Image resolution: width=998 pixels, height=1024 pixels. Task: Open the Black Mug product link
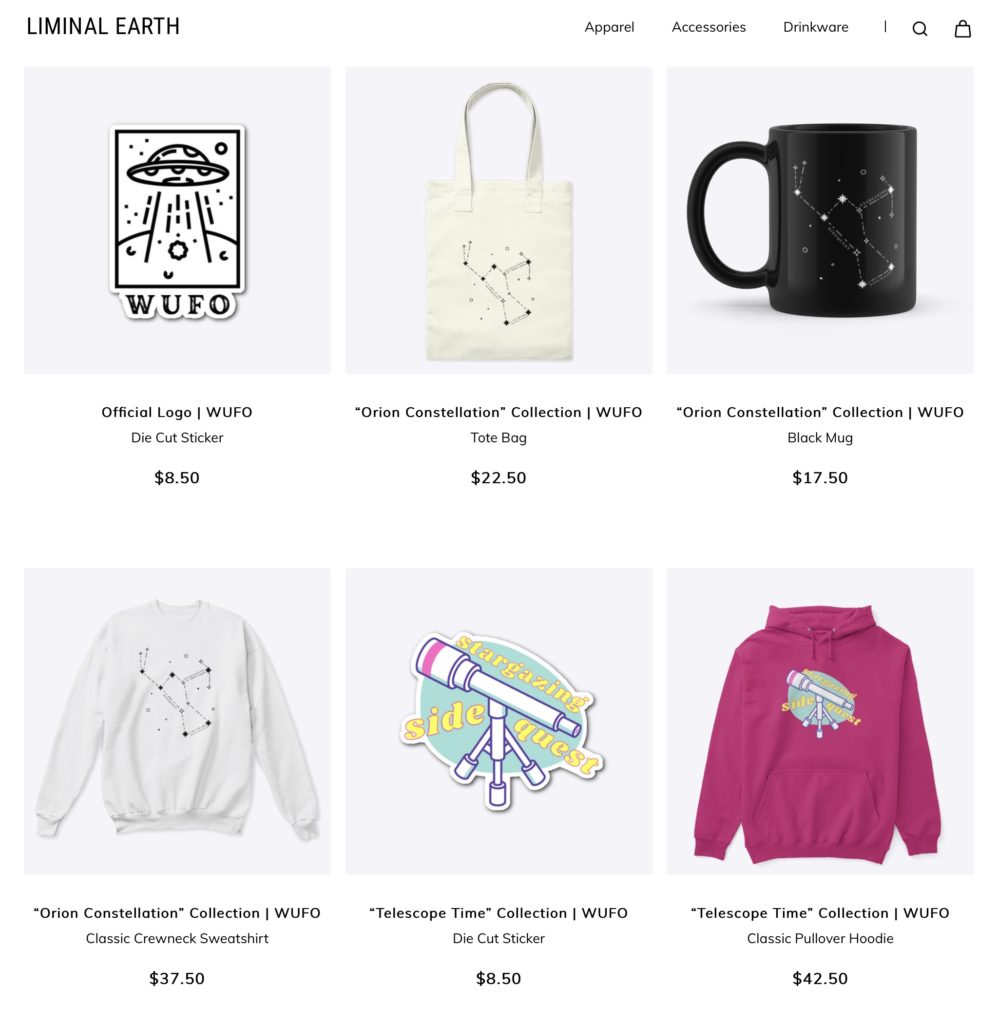click(x=820, y=438)
